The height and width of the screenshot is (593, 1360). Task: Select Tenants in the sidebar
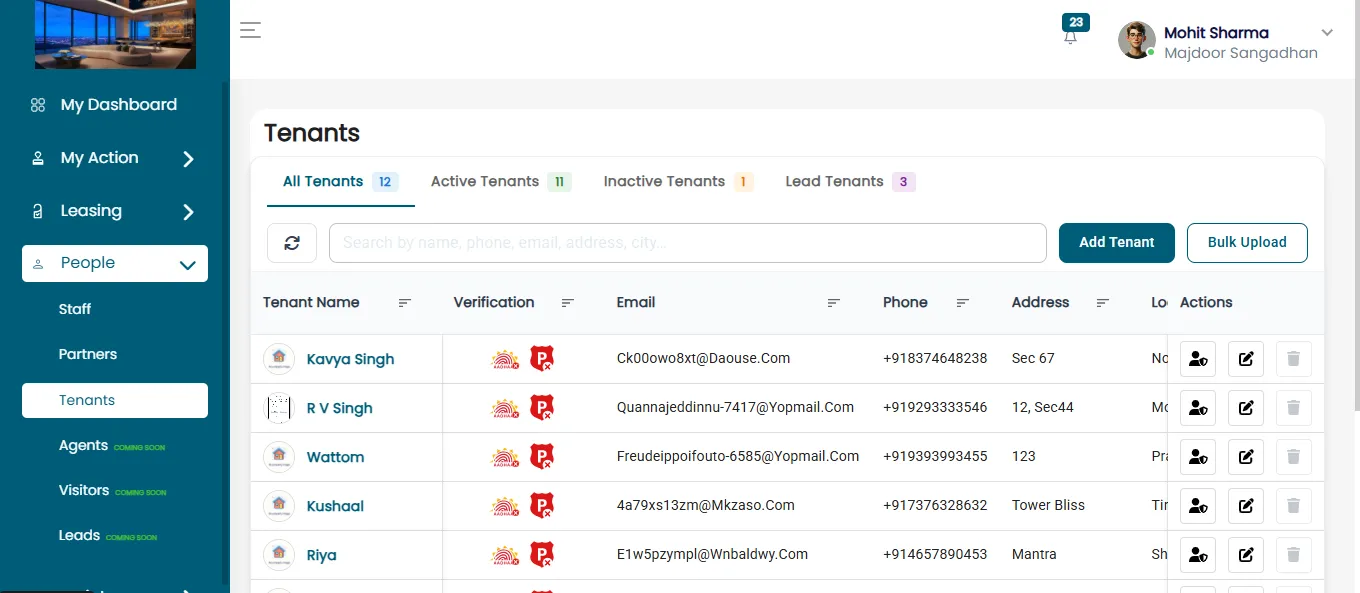pyautogui.click(x=115, y=400)
